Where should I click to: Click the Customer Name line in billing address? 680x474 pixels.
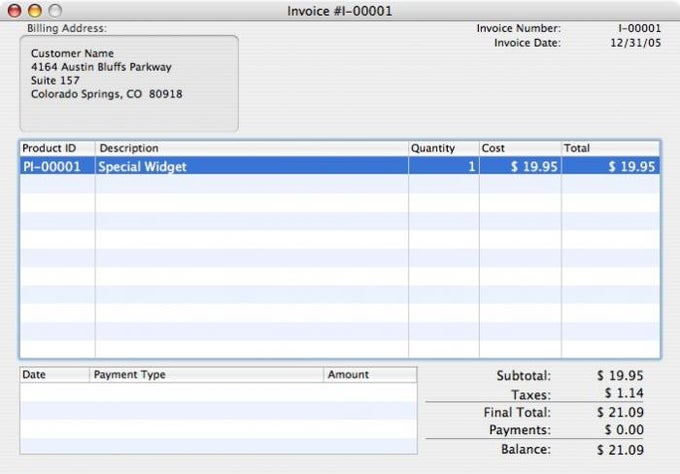72,53
